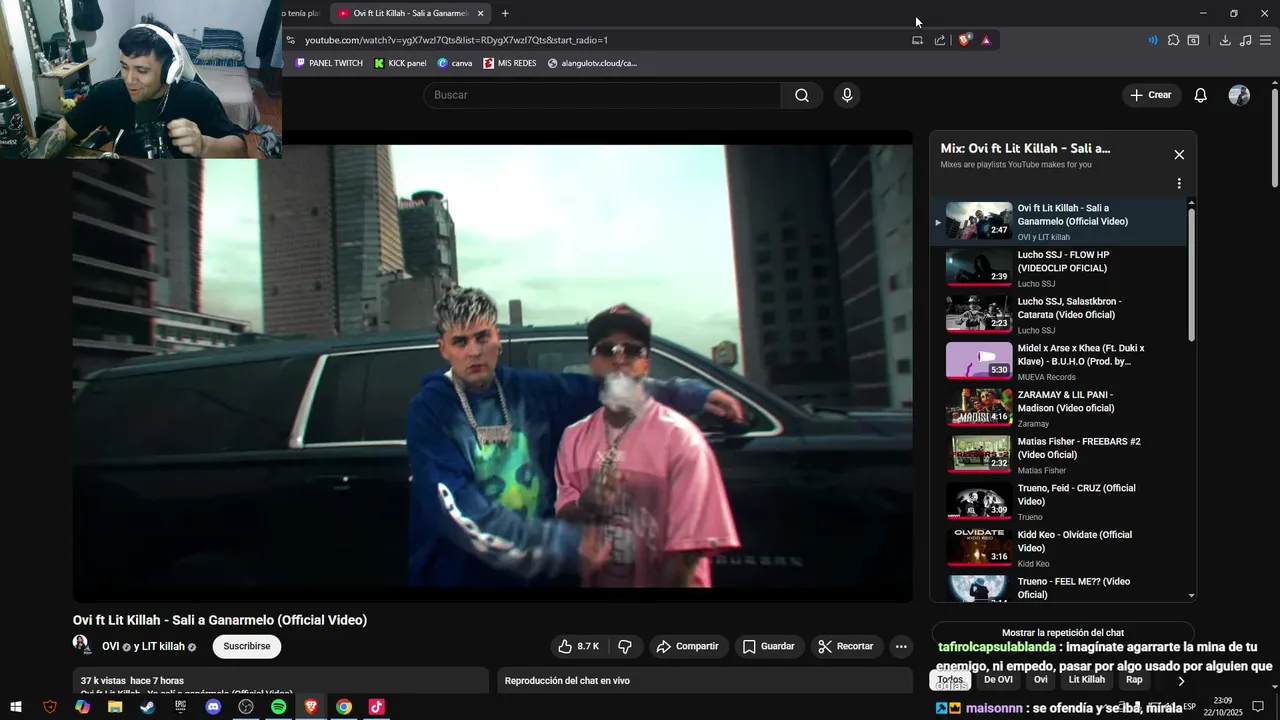Open the Mix playlist three-dot menu

point(1179,184)
